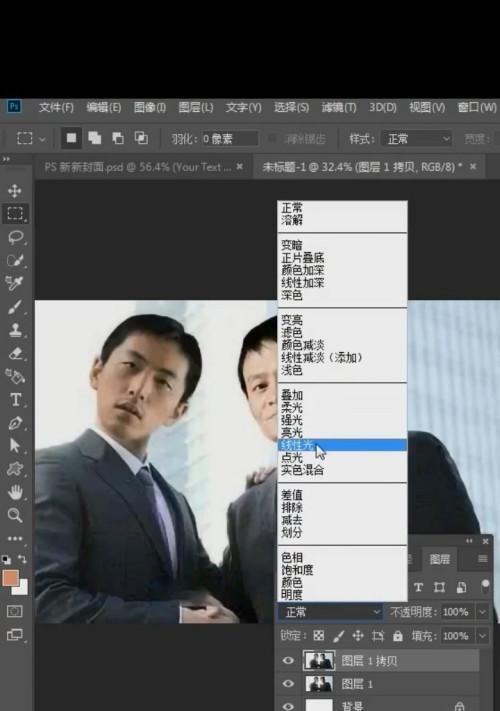500x711 pixels.
Task: Select the Paint Bucket tool
Action: click(15, 376)
